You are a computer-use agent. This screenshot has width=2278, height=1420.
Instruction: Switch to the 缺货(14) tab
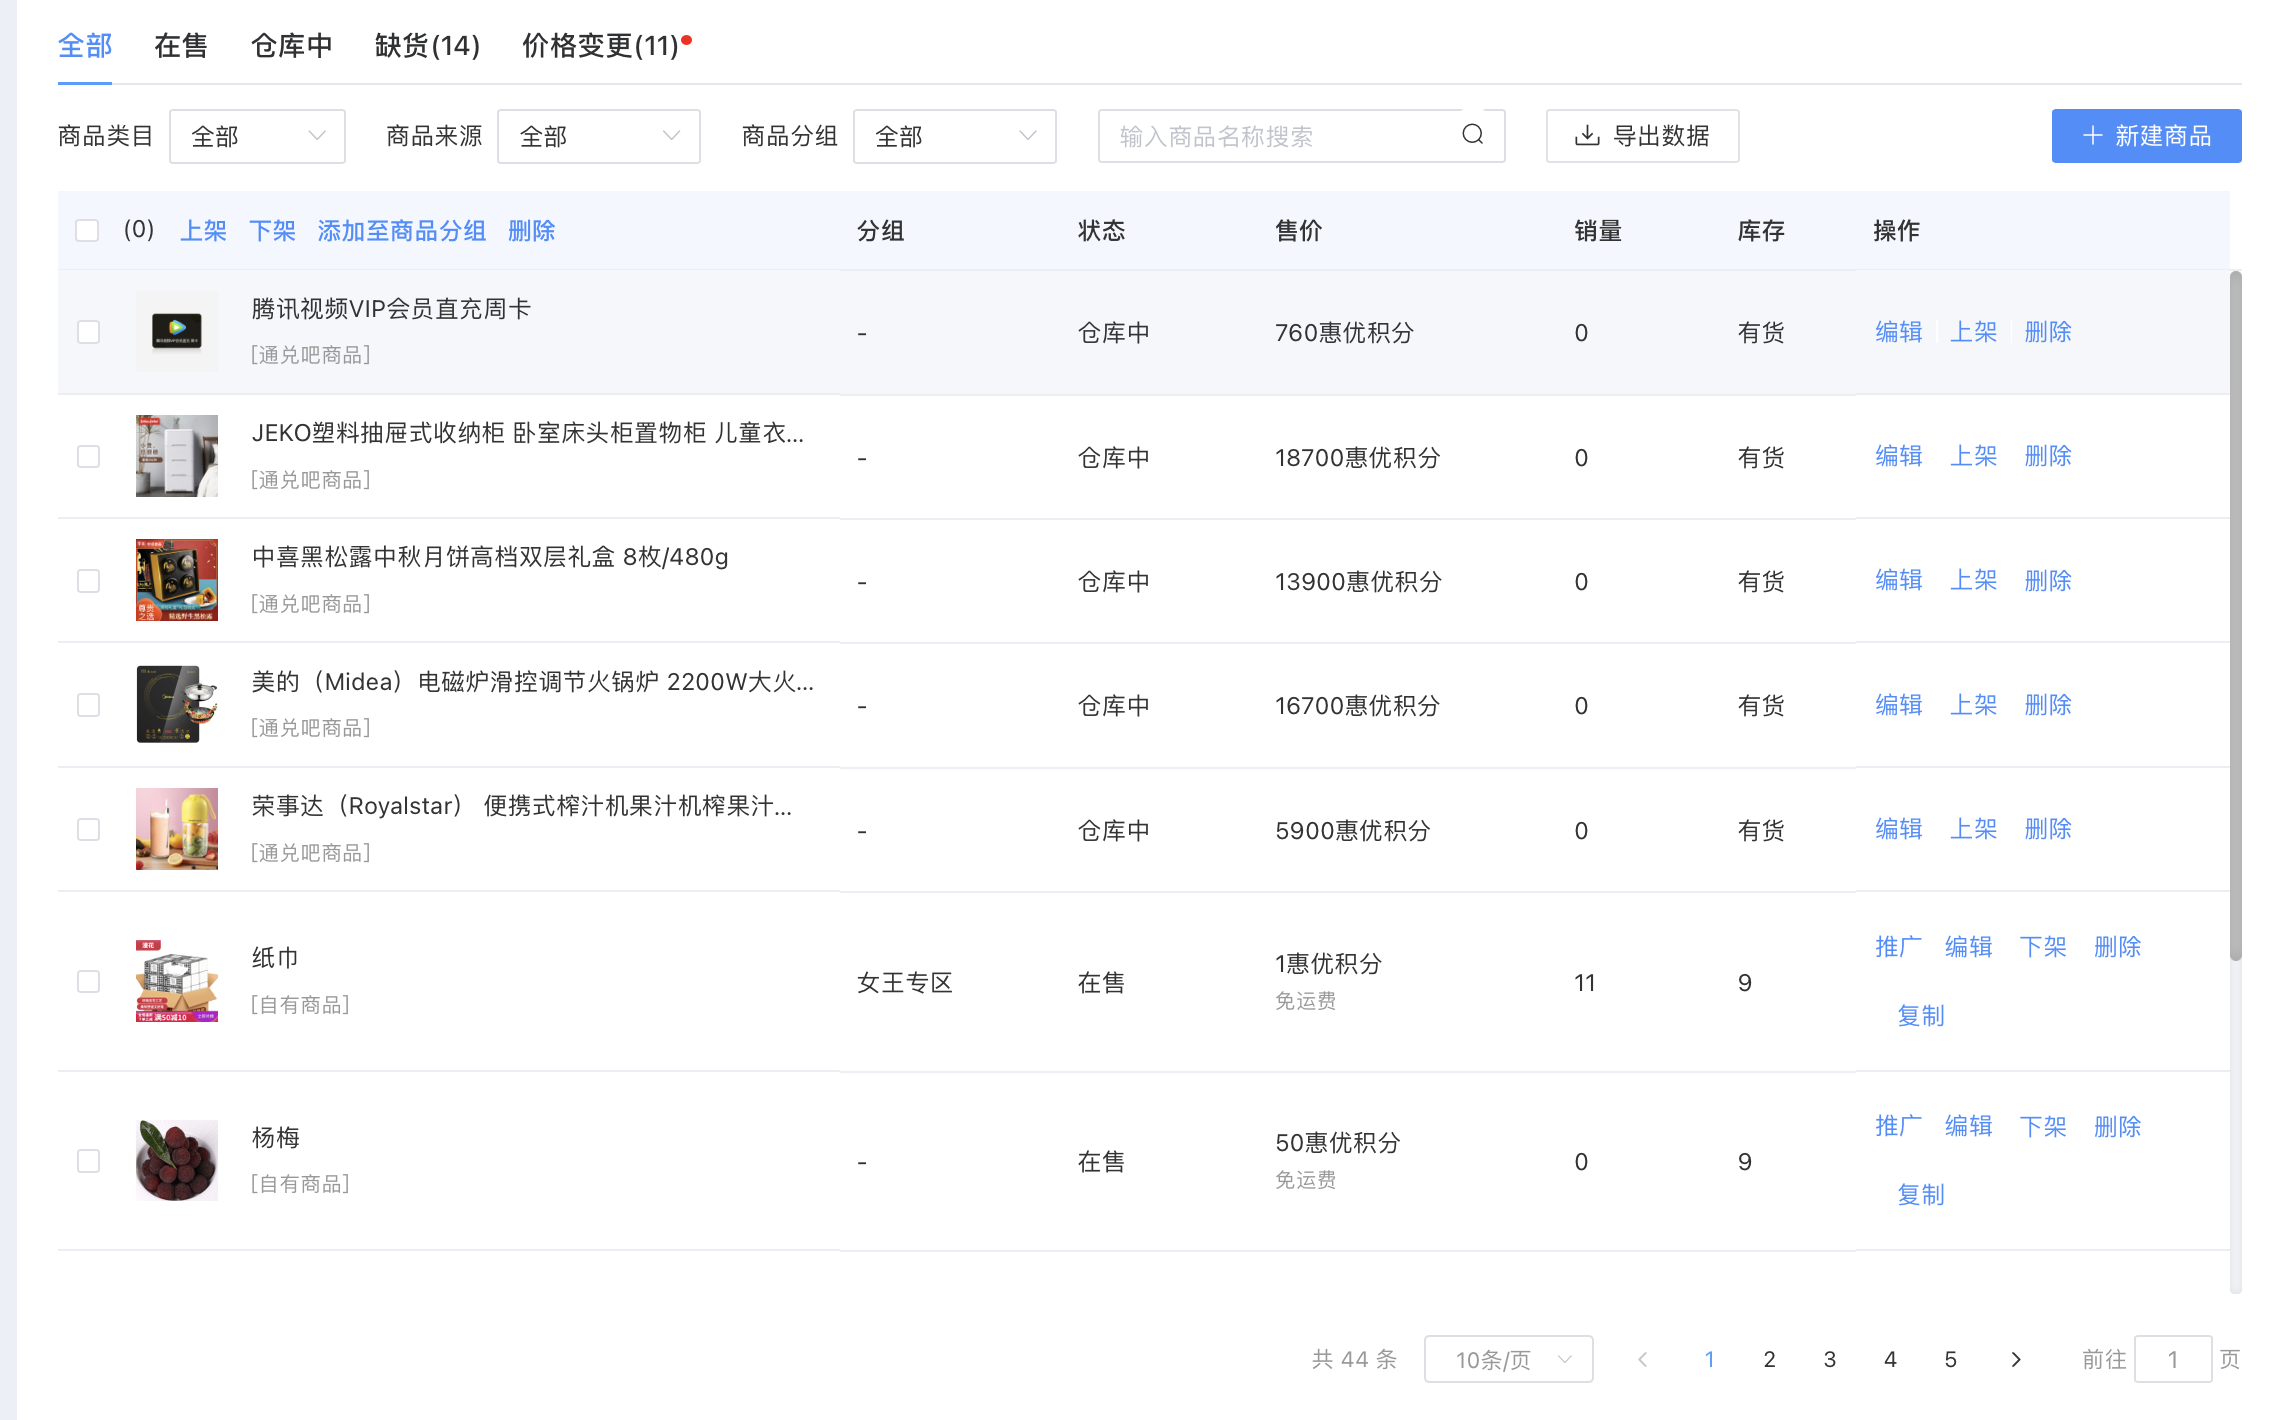(x=427, y=46)
